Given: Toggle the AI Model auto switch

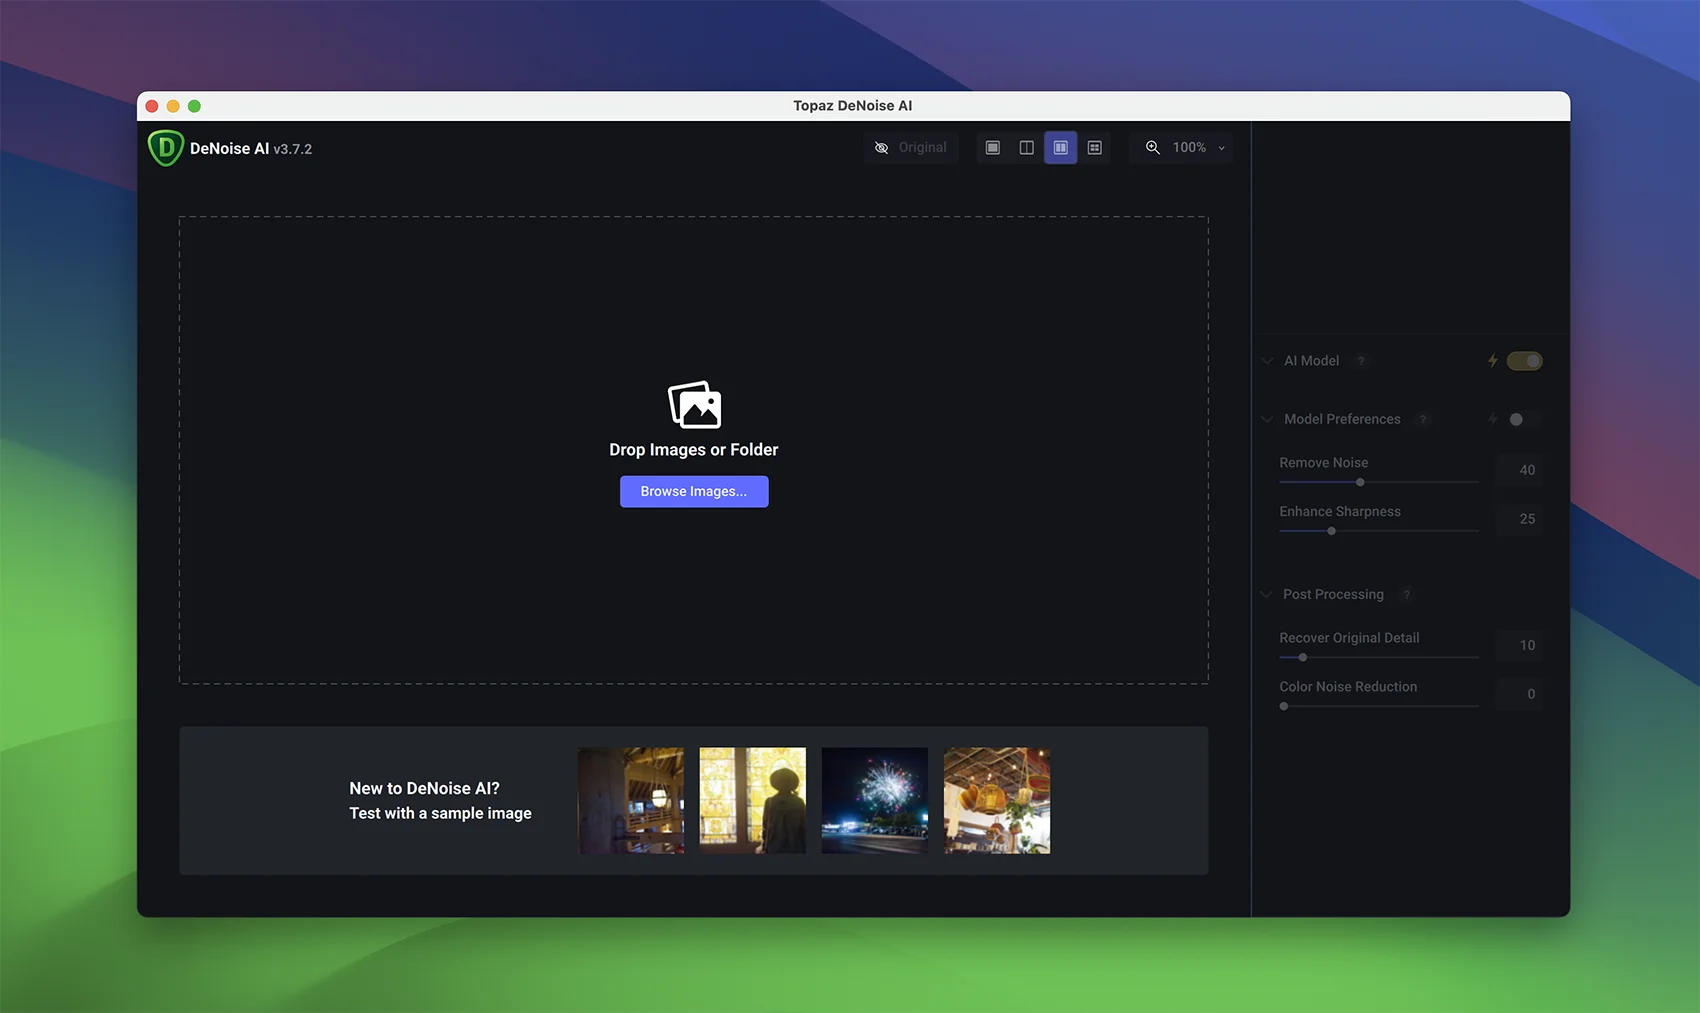Looking at the screenshot, I should (1525, 361).
